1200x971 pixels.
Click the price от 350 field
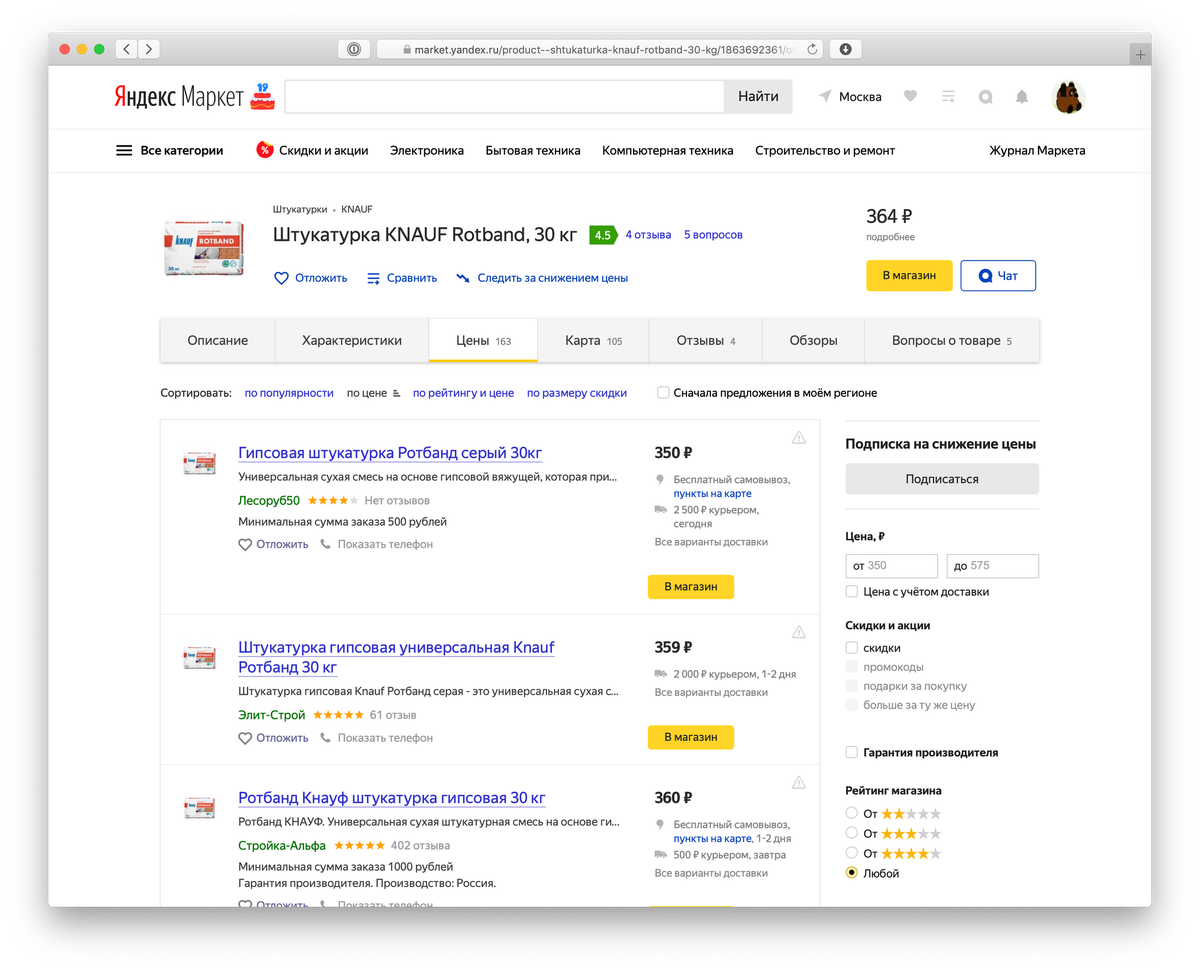[x=892, y=566]
